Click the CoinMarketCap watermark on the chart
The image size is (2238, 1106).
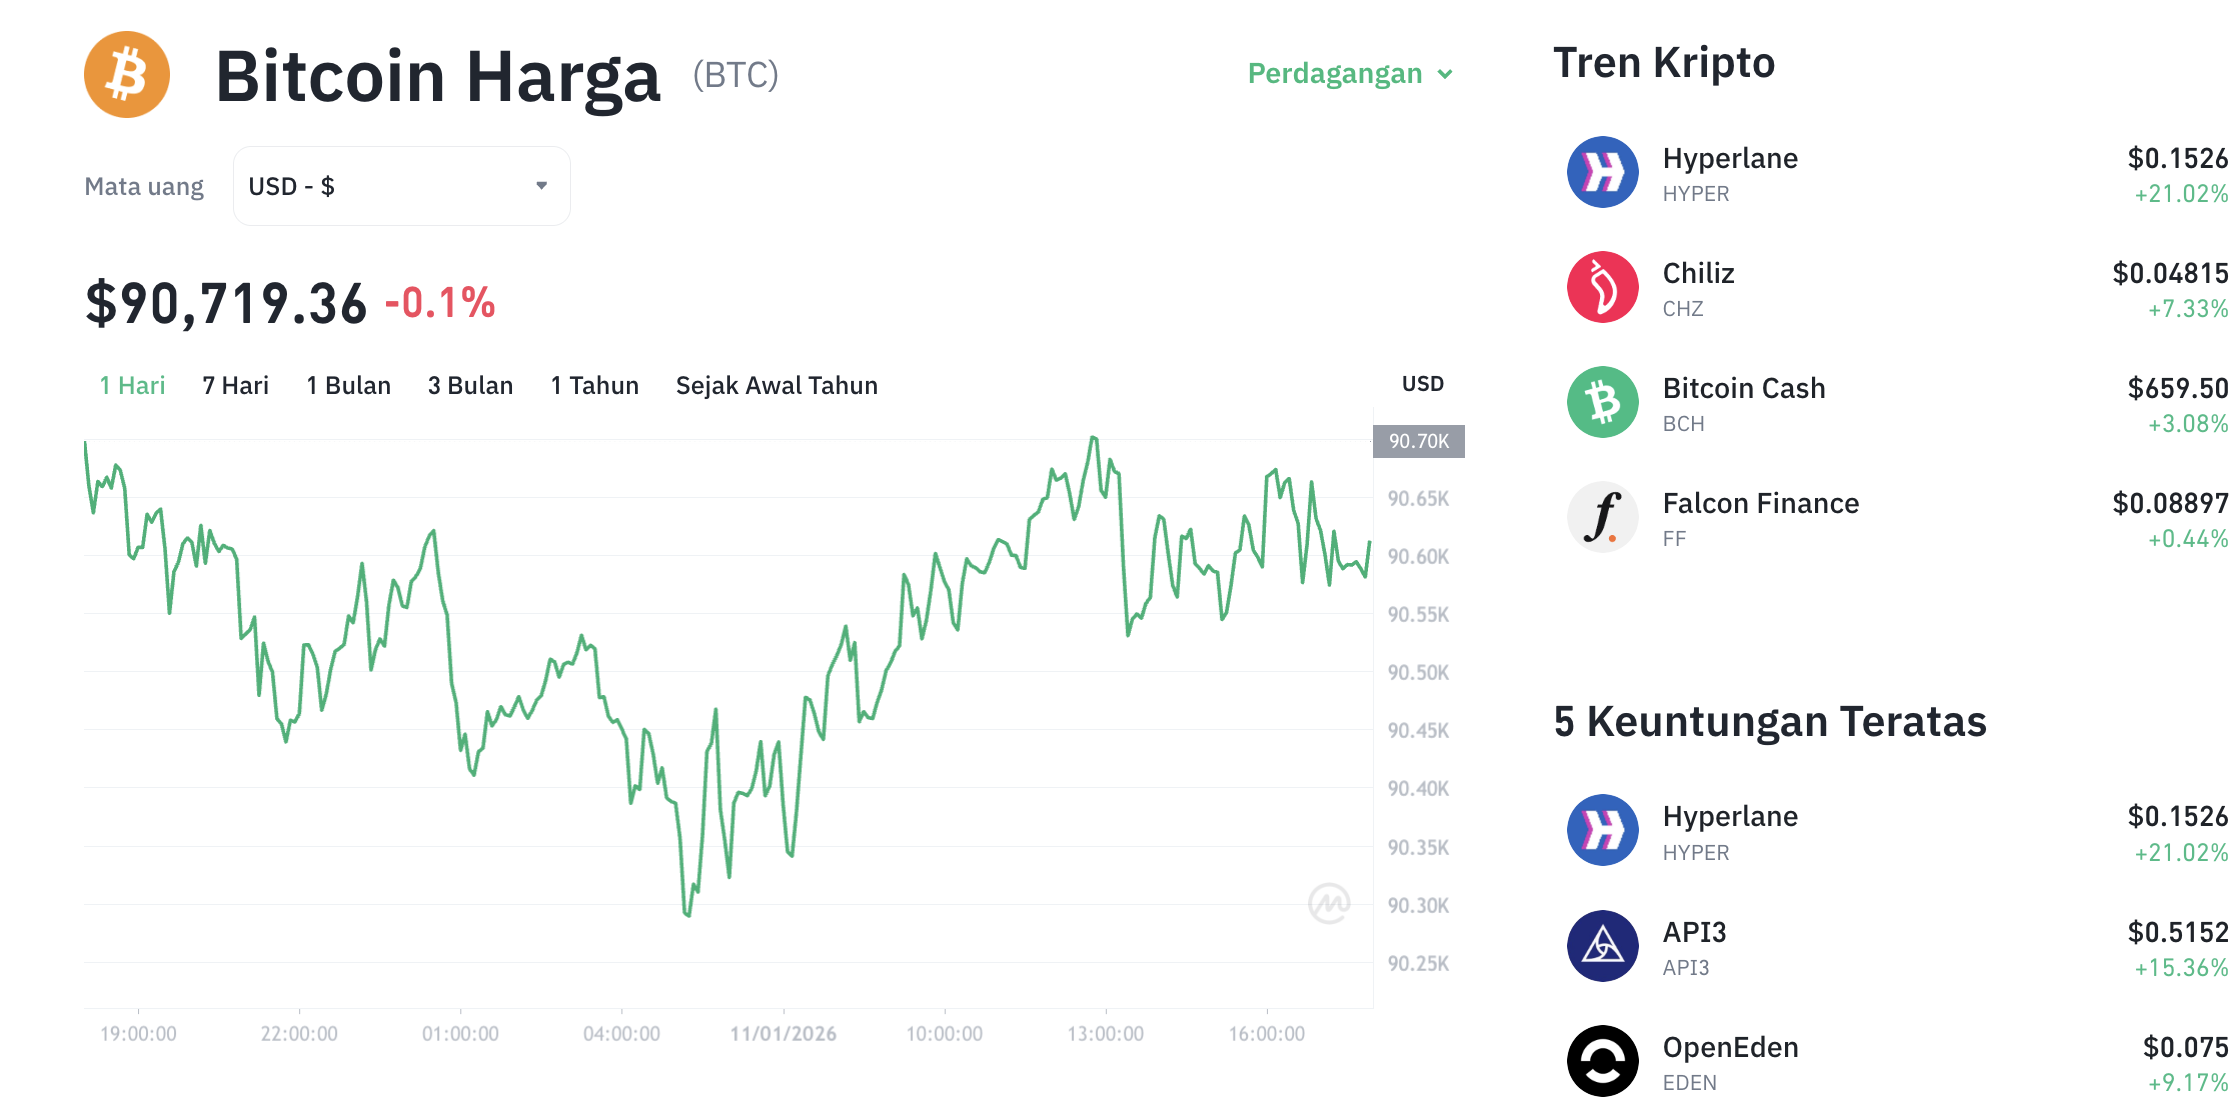coord(1330,903)
